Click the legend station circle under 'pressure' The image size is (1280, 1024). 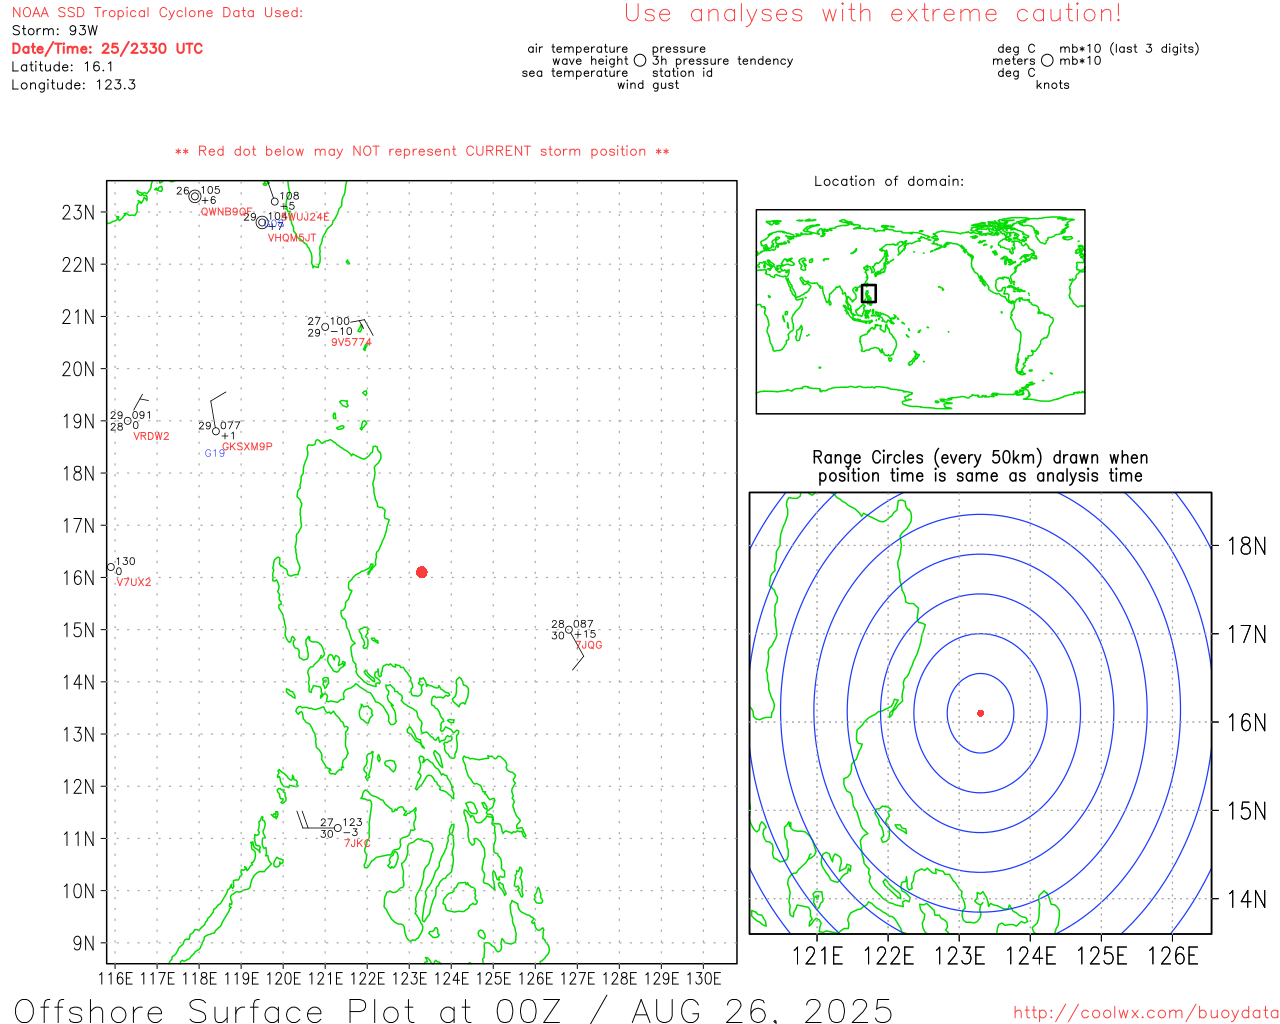640,60
